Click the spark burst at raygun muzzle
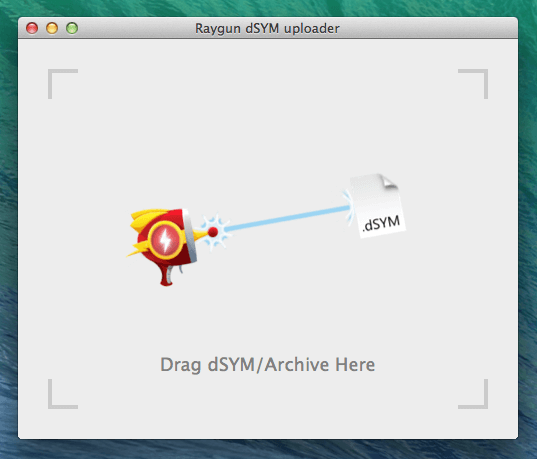This screenshot has height=459, width=537. (x=215, y=232)
